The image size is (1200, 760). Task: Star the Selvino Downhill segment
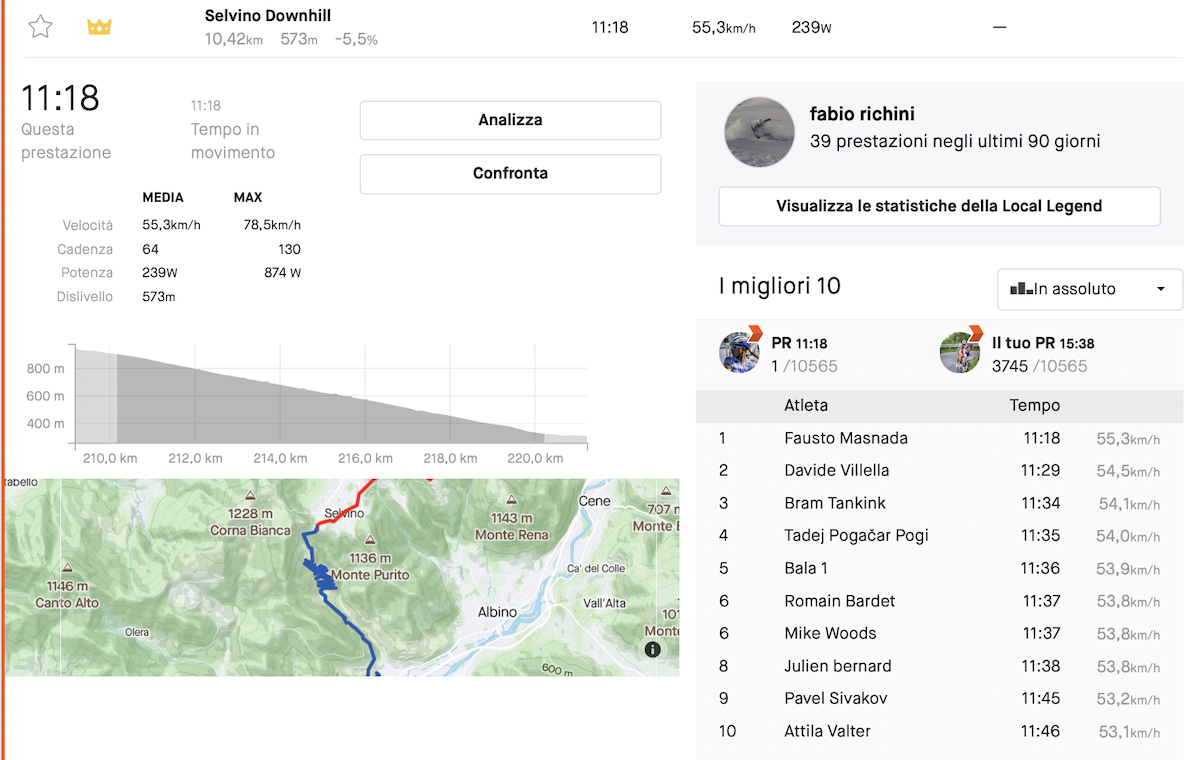point(40,27)
